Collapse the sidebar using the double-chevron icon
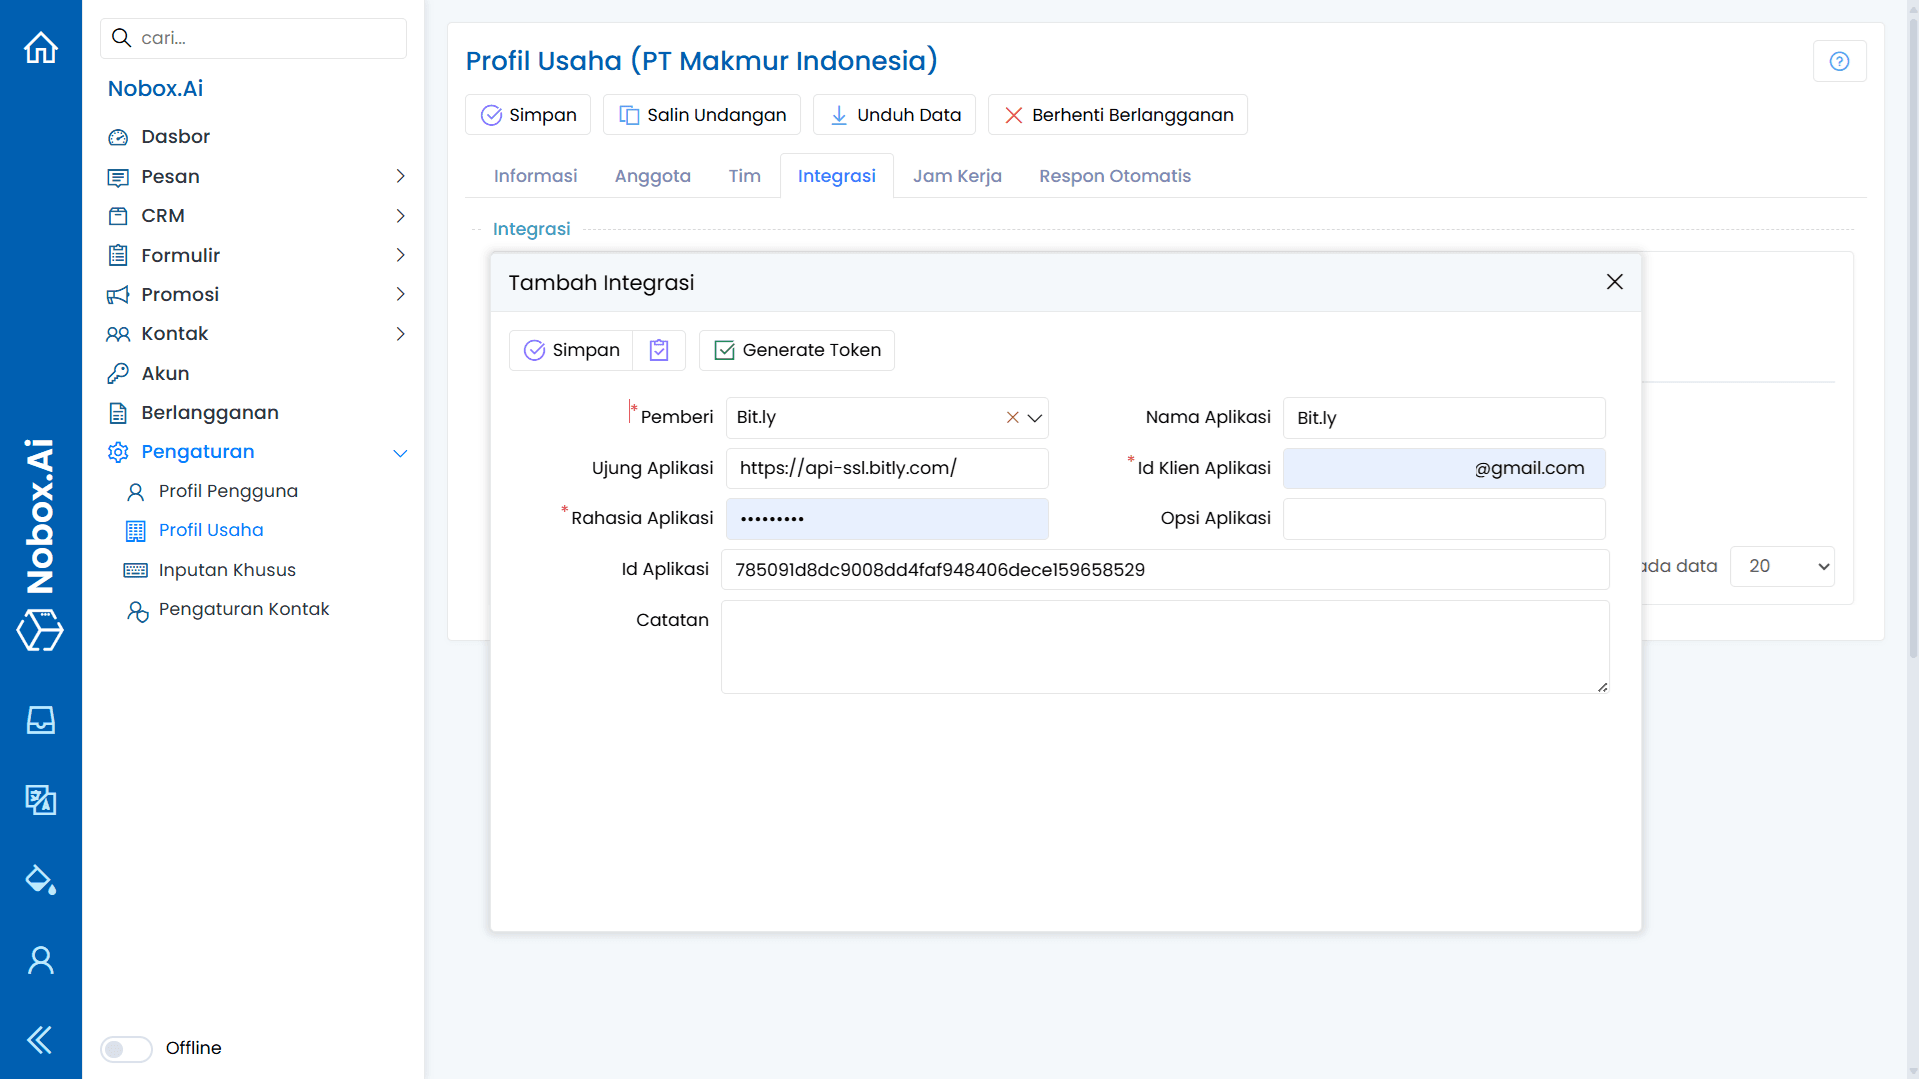The width and height of the screenshot is (1919, 1079). tap(38, 1039)
